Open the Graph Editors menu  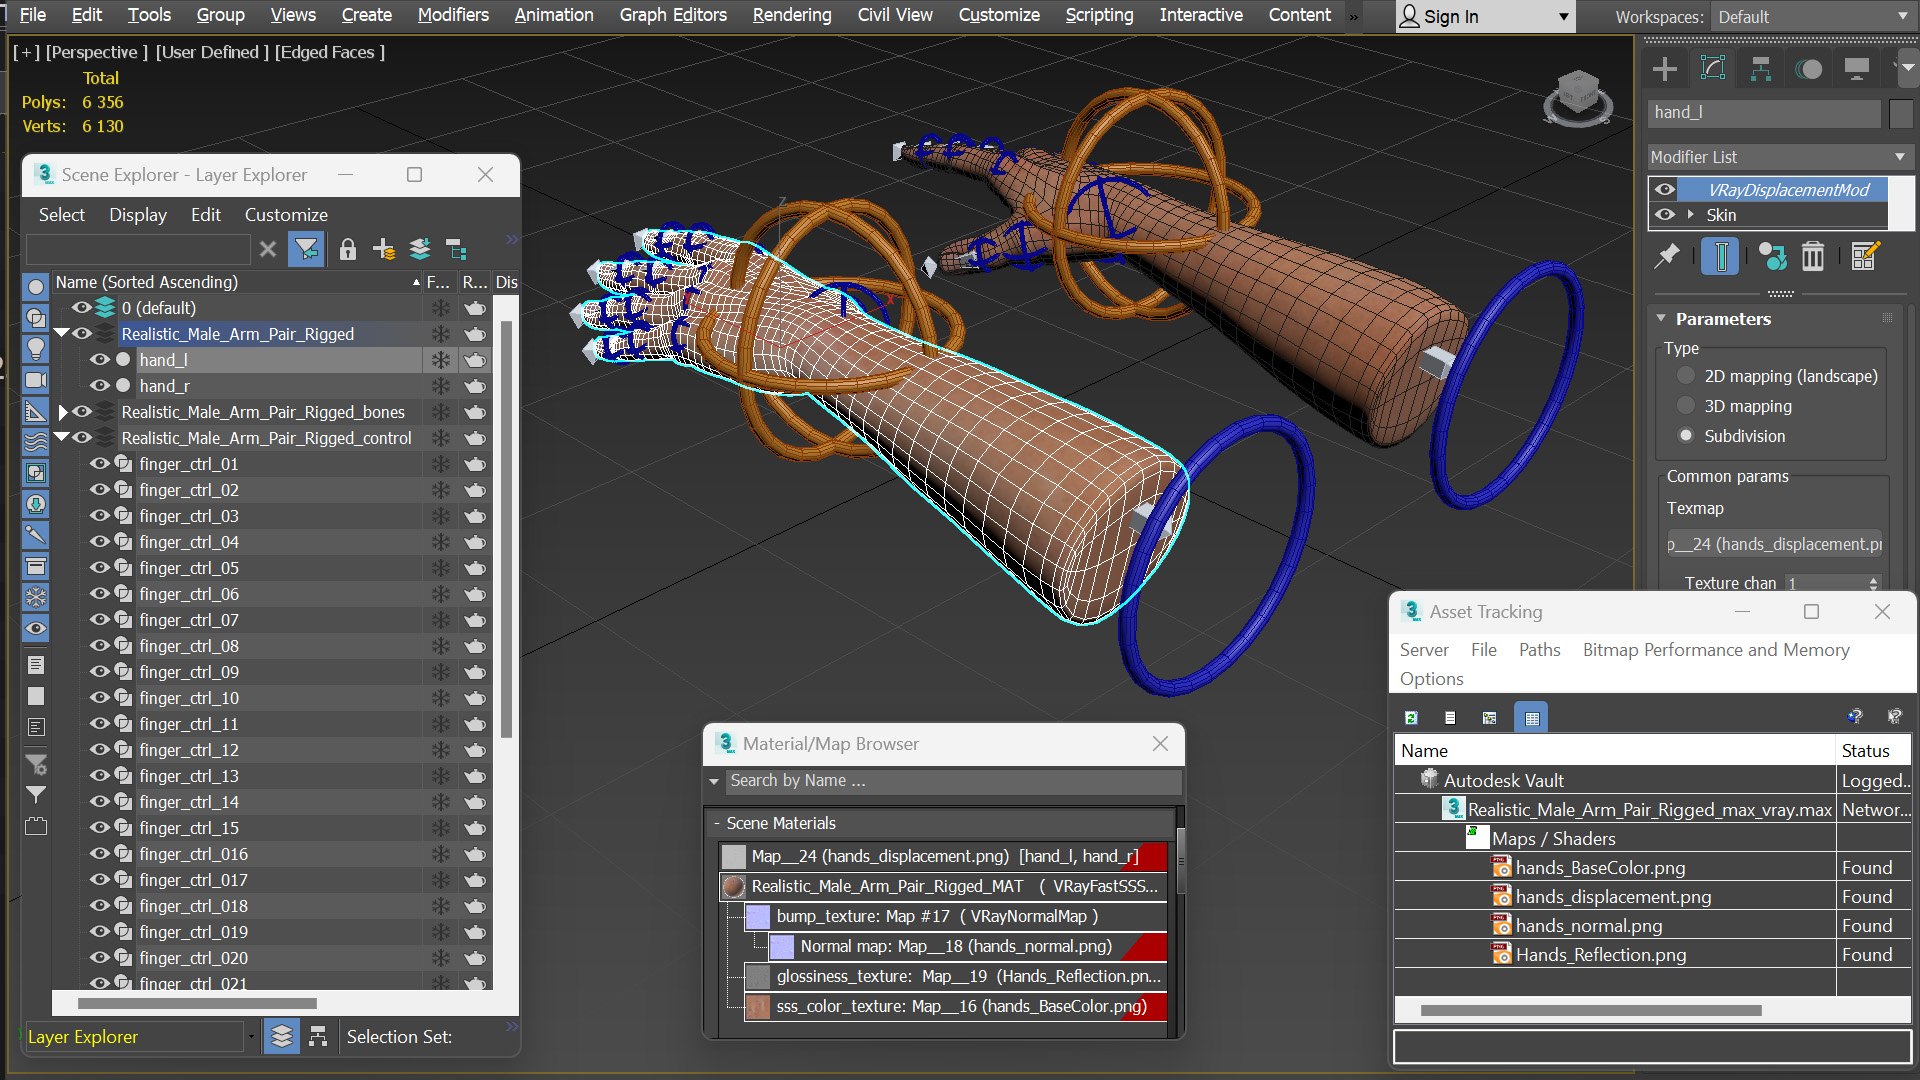673,15
